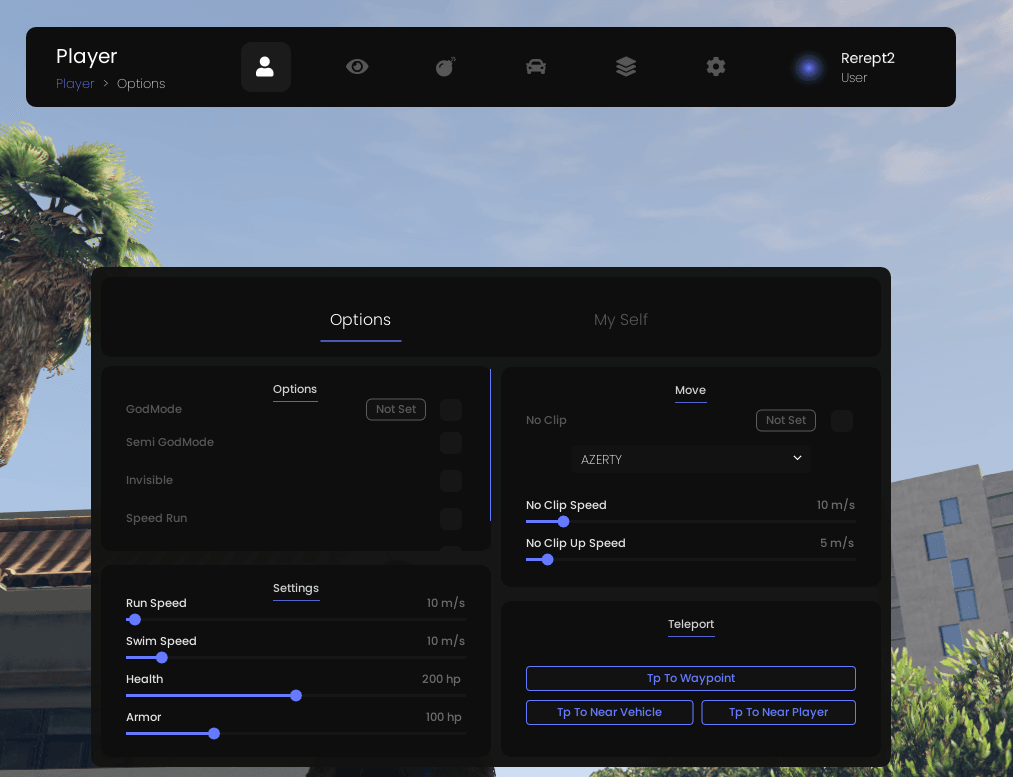1013x777 pixels.
Task: Open the Player section icon
Action: 266,67
